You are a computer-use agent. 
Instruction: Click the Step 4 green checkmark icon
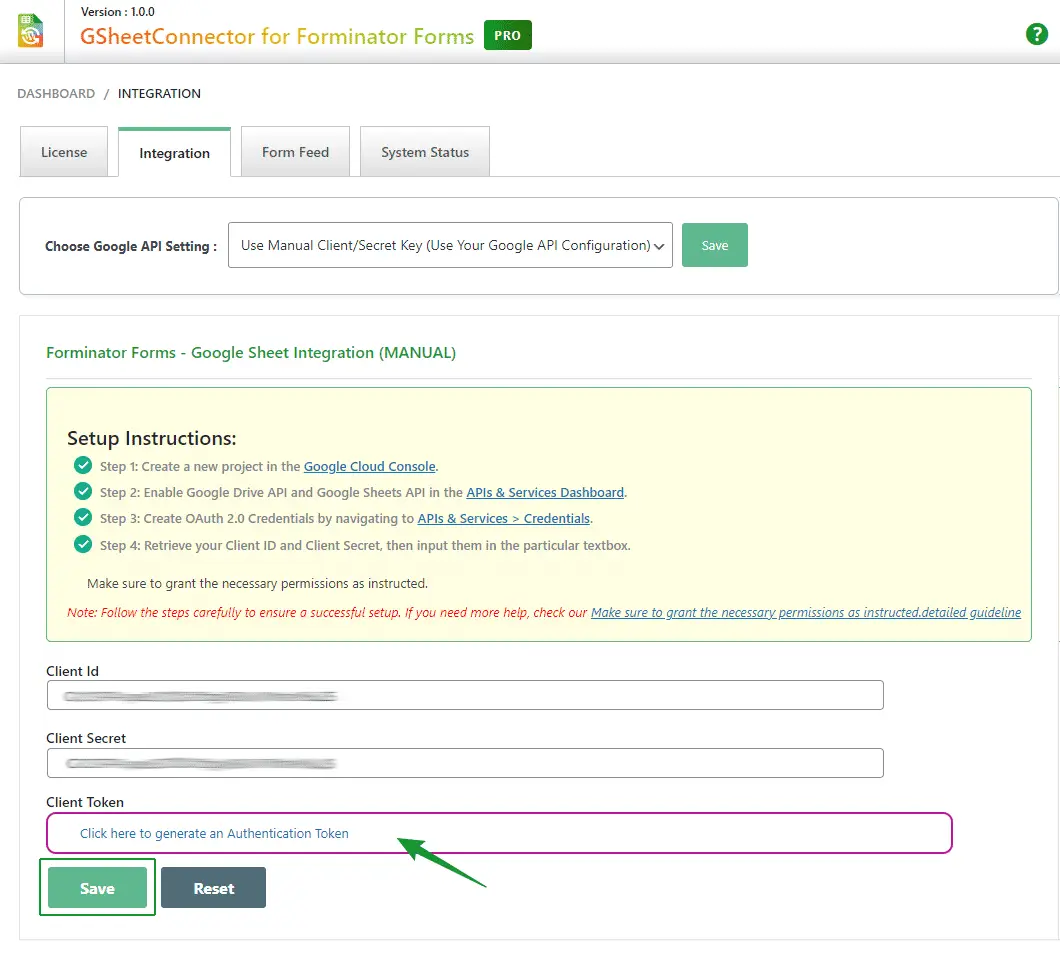[83, 545]
